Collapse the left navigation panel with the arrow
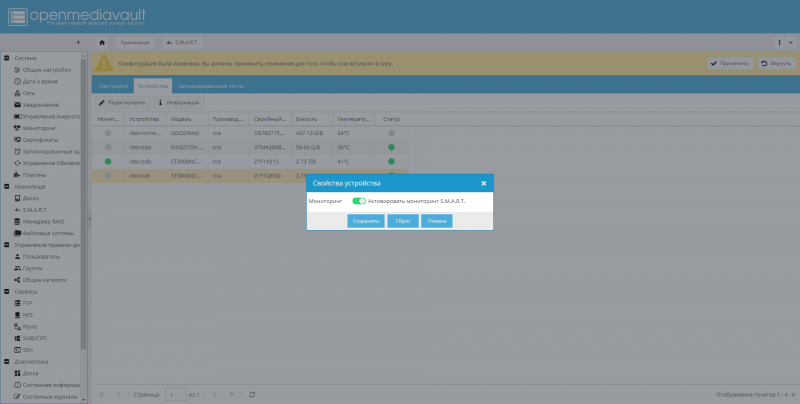 (78, 42)
